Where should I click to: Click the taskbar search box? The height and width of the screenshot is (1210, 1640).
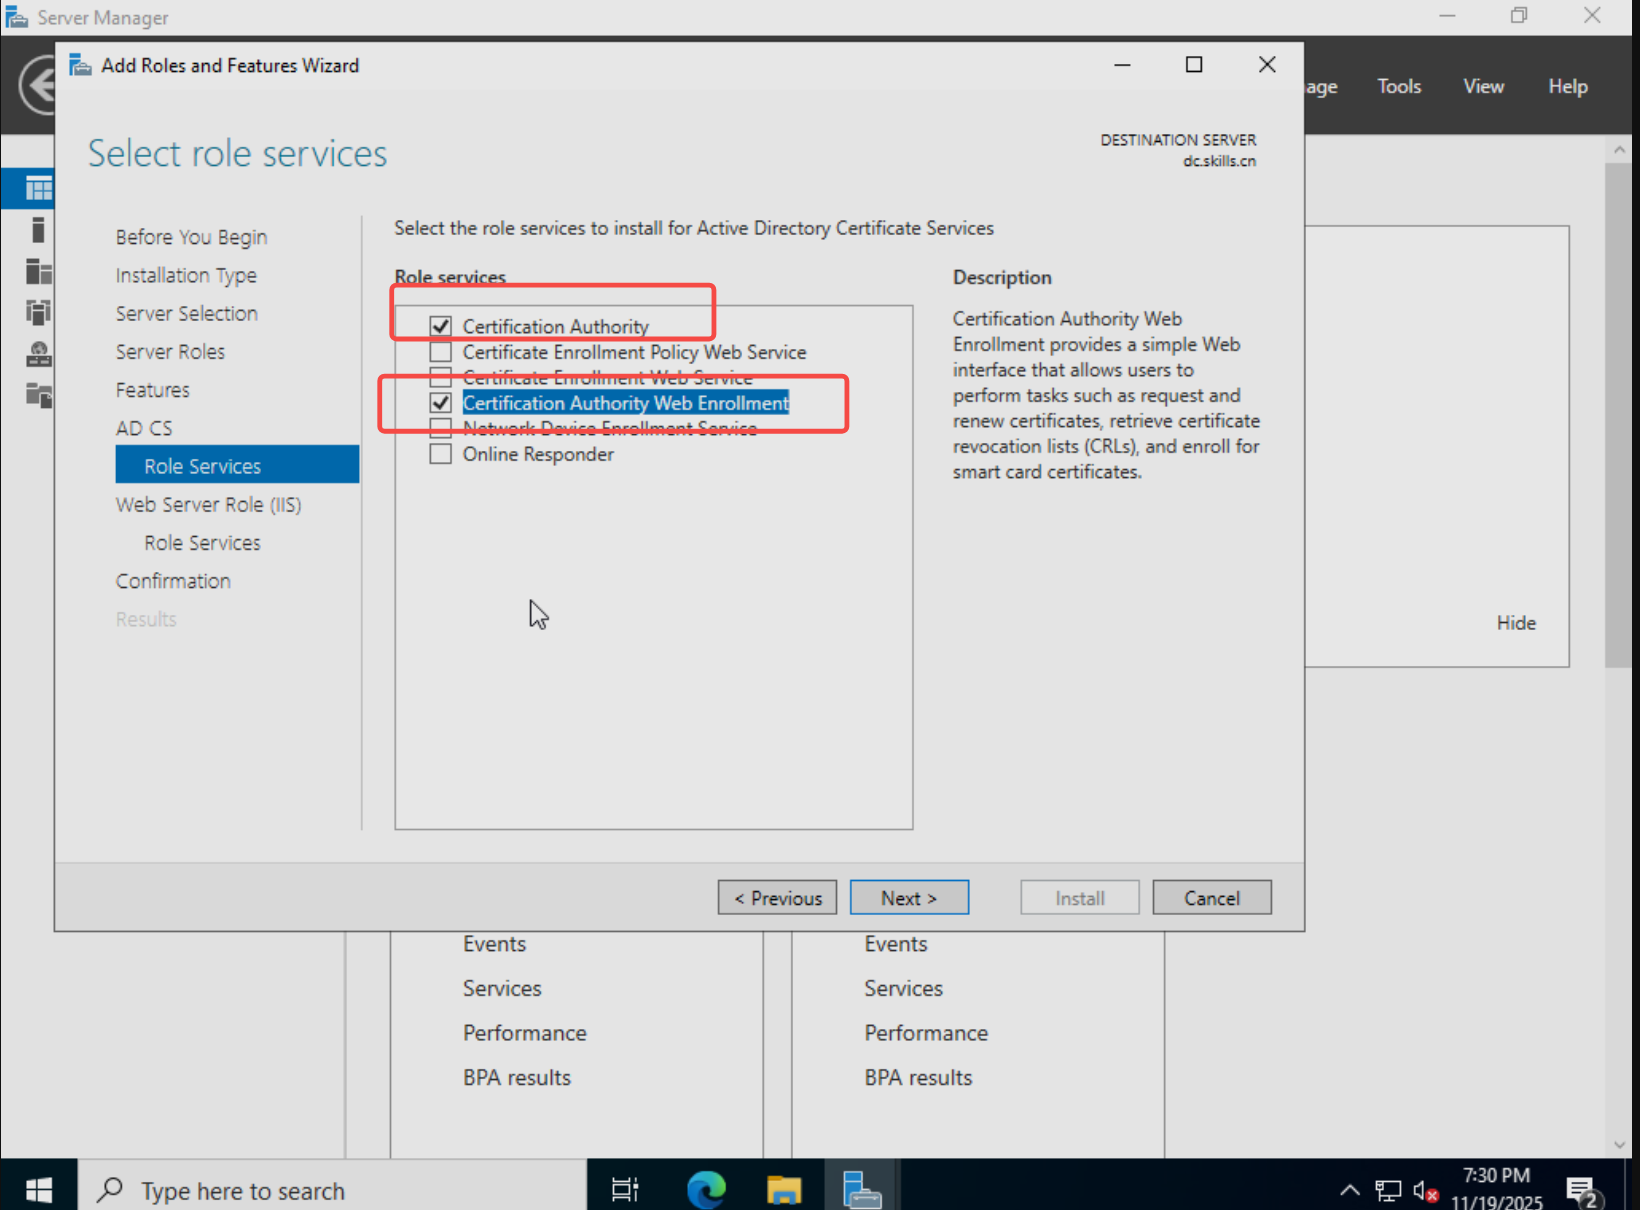coord(332,1189)
